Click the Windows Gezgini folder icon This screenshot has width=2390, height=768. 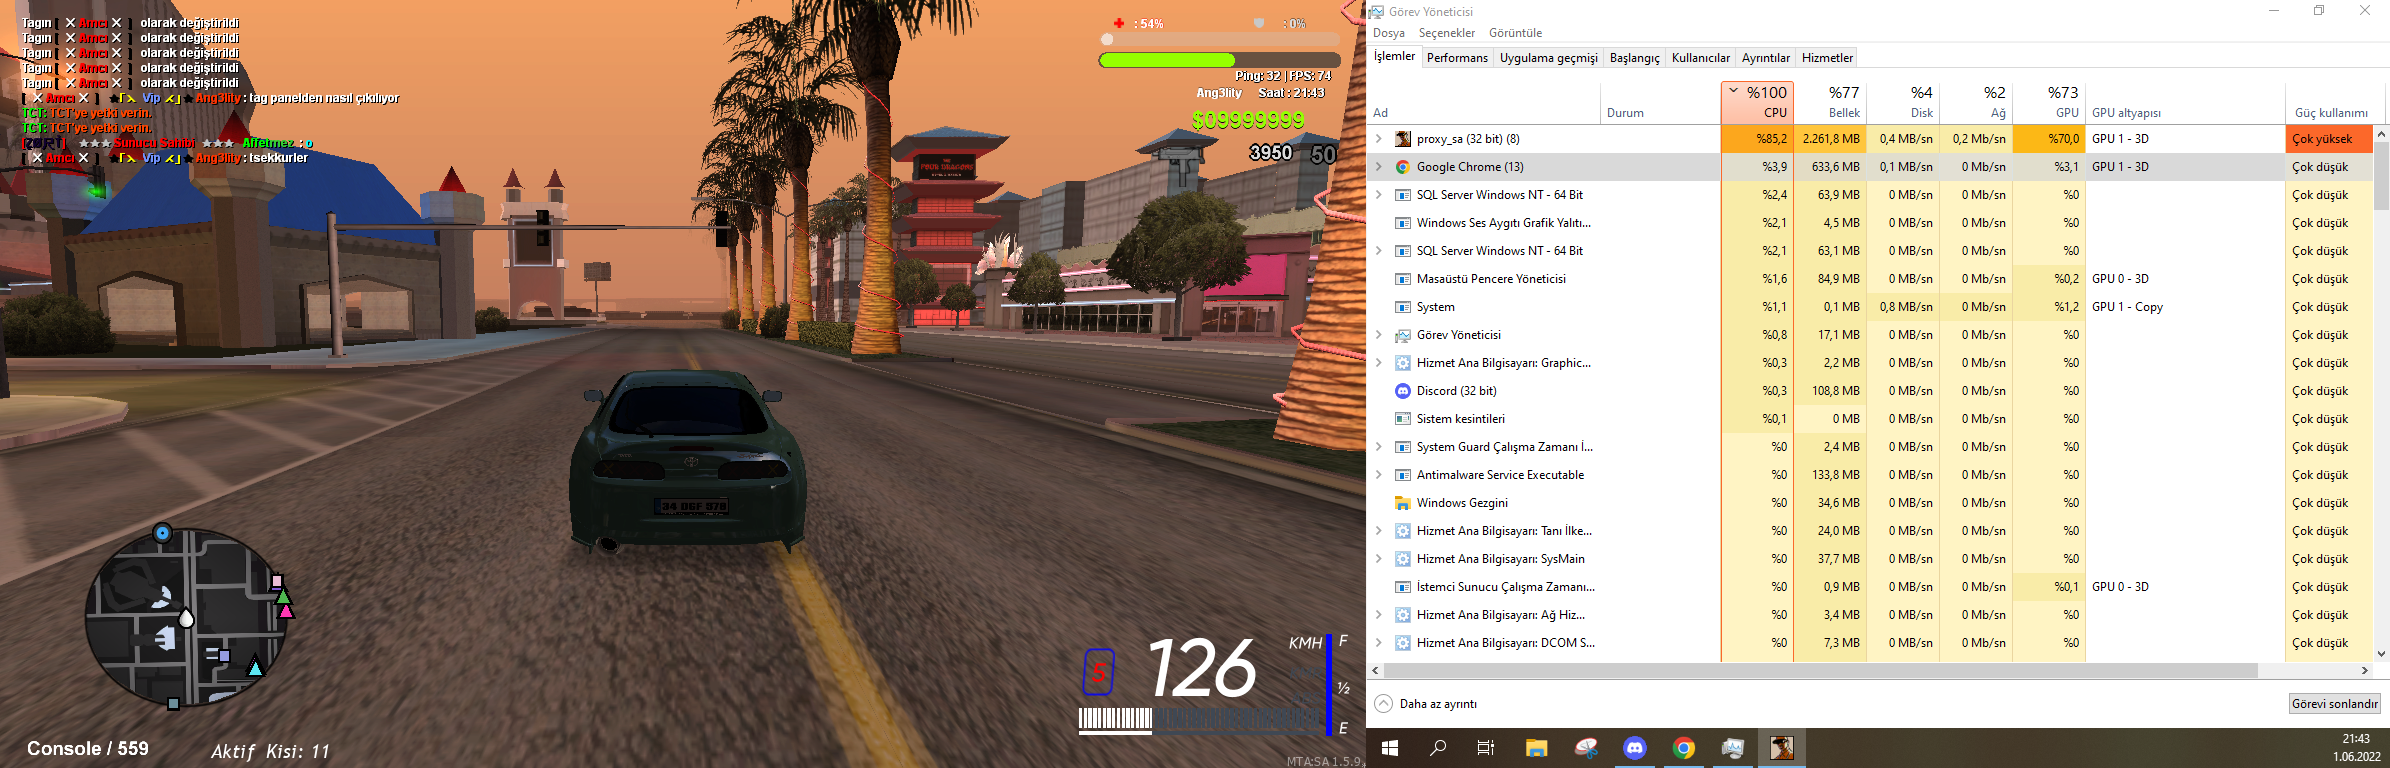(x=1403, y=503)
